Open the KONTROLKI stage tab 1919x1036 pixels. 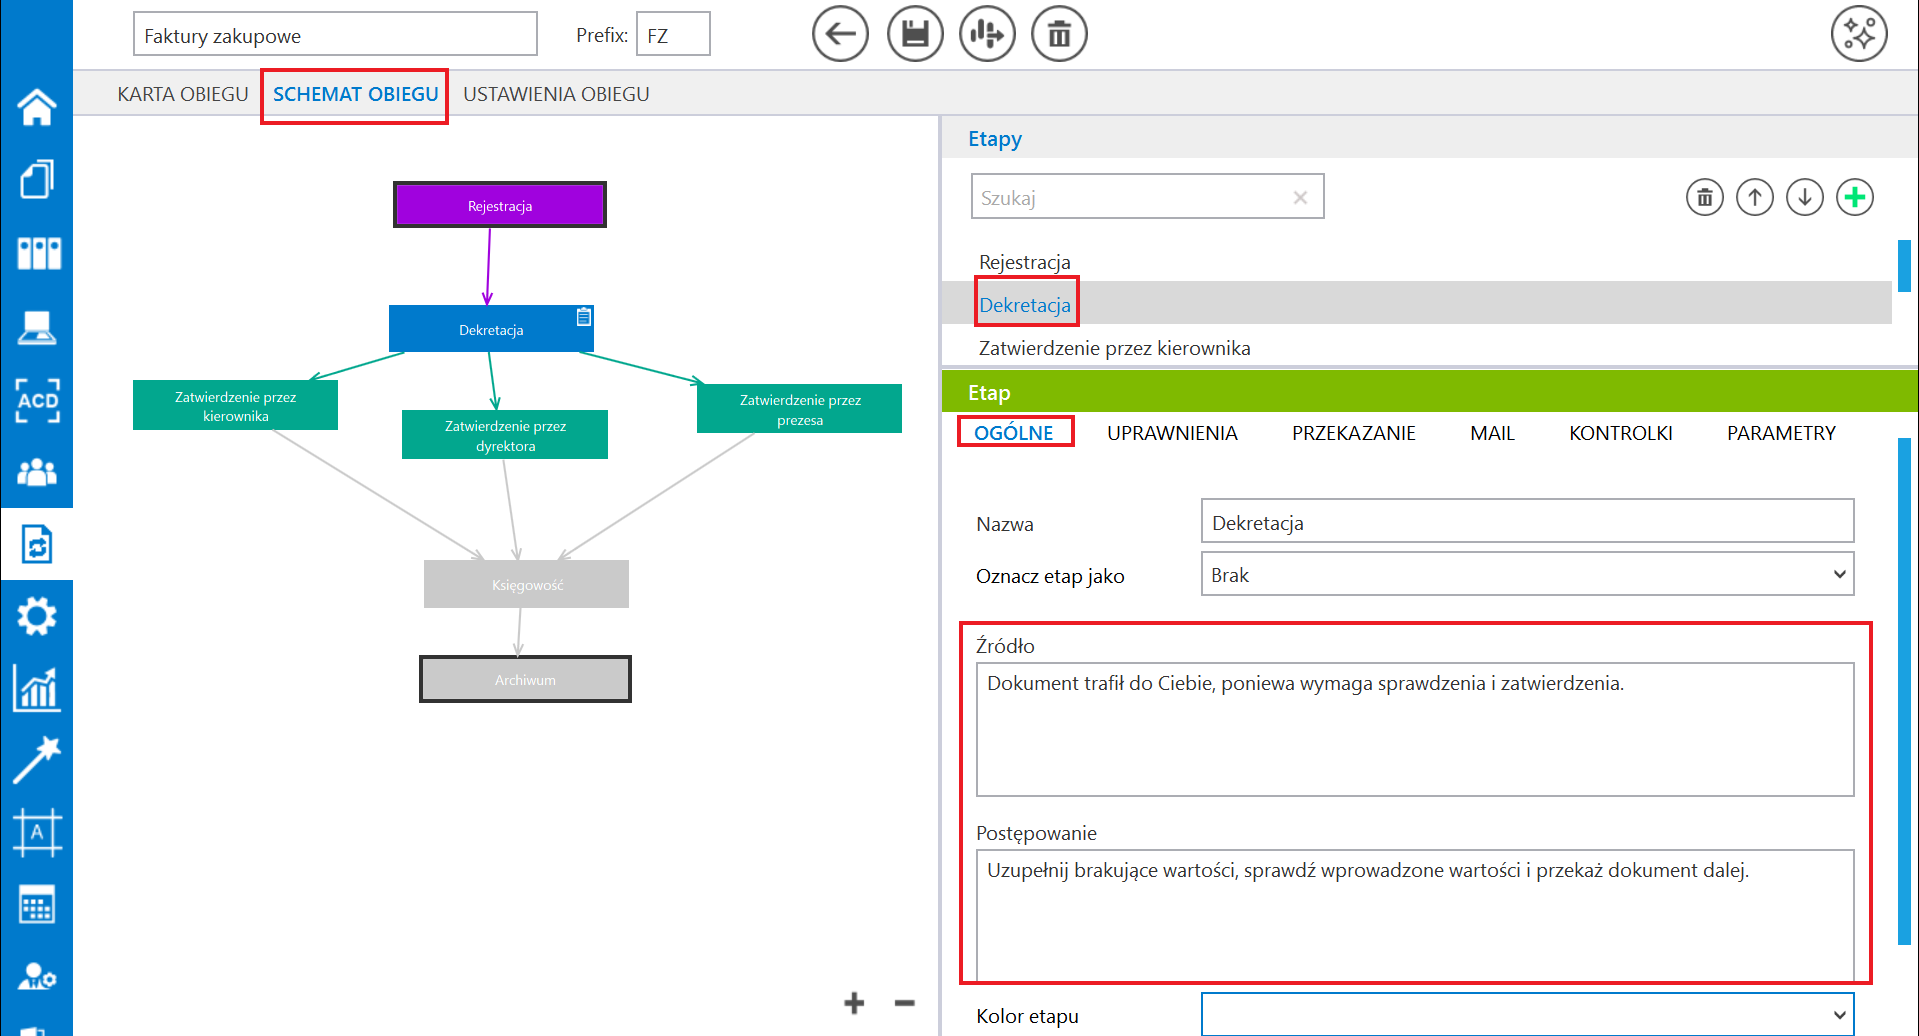[x=1620, y=433]
